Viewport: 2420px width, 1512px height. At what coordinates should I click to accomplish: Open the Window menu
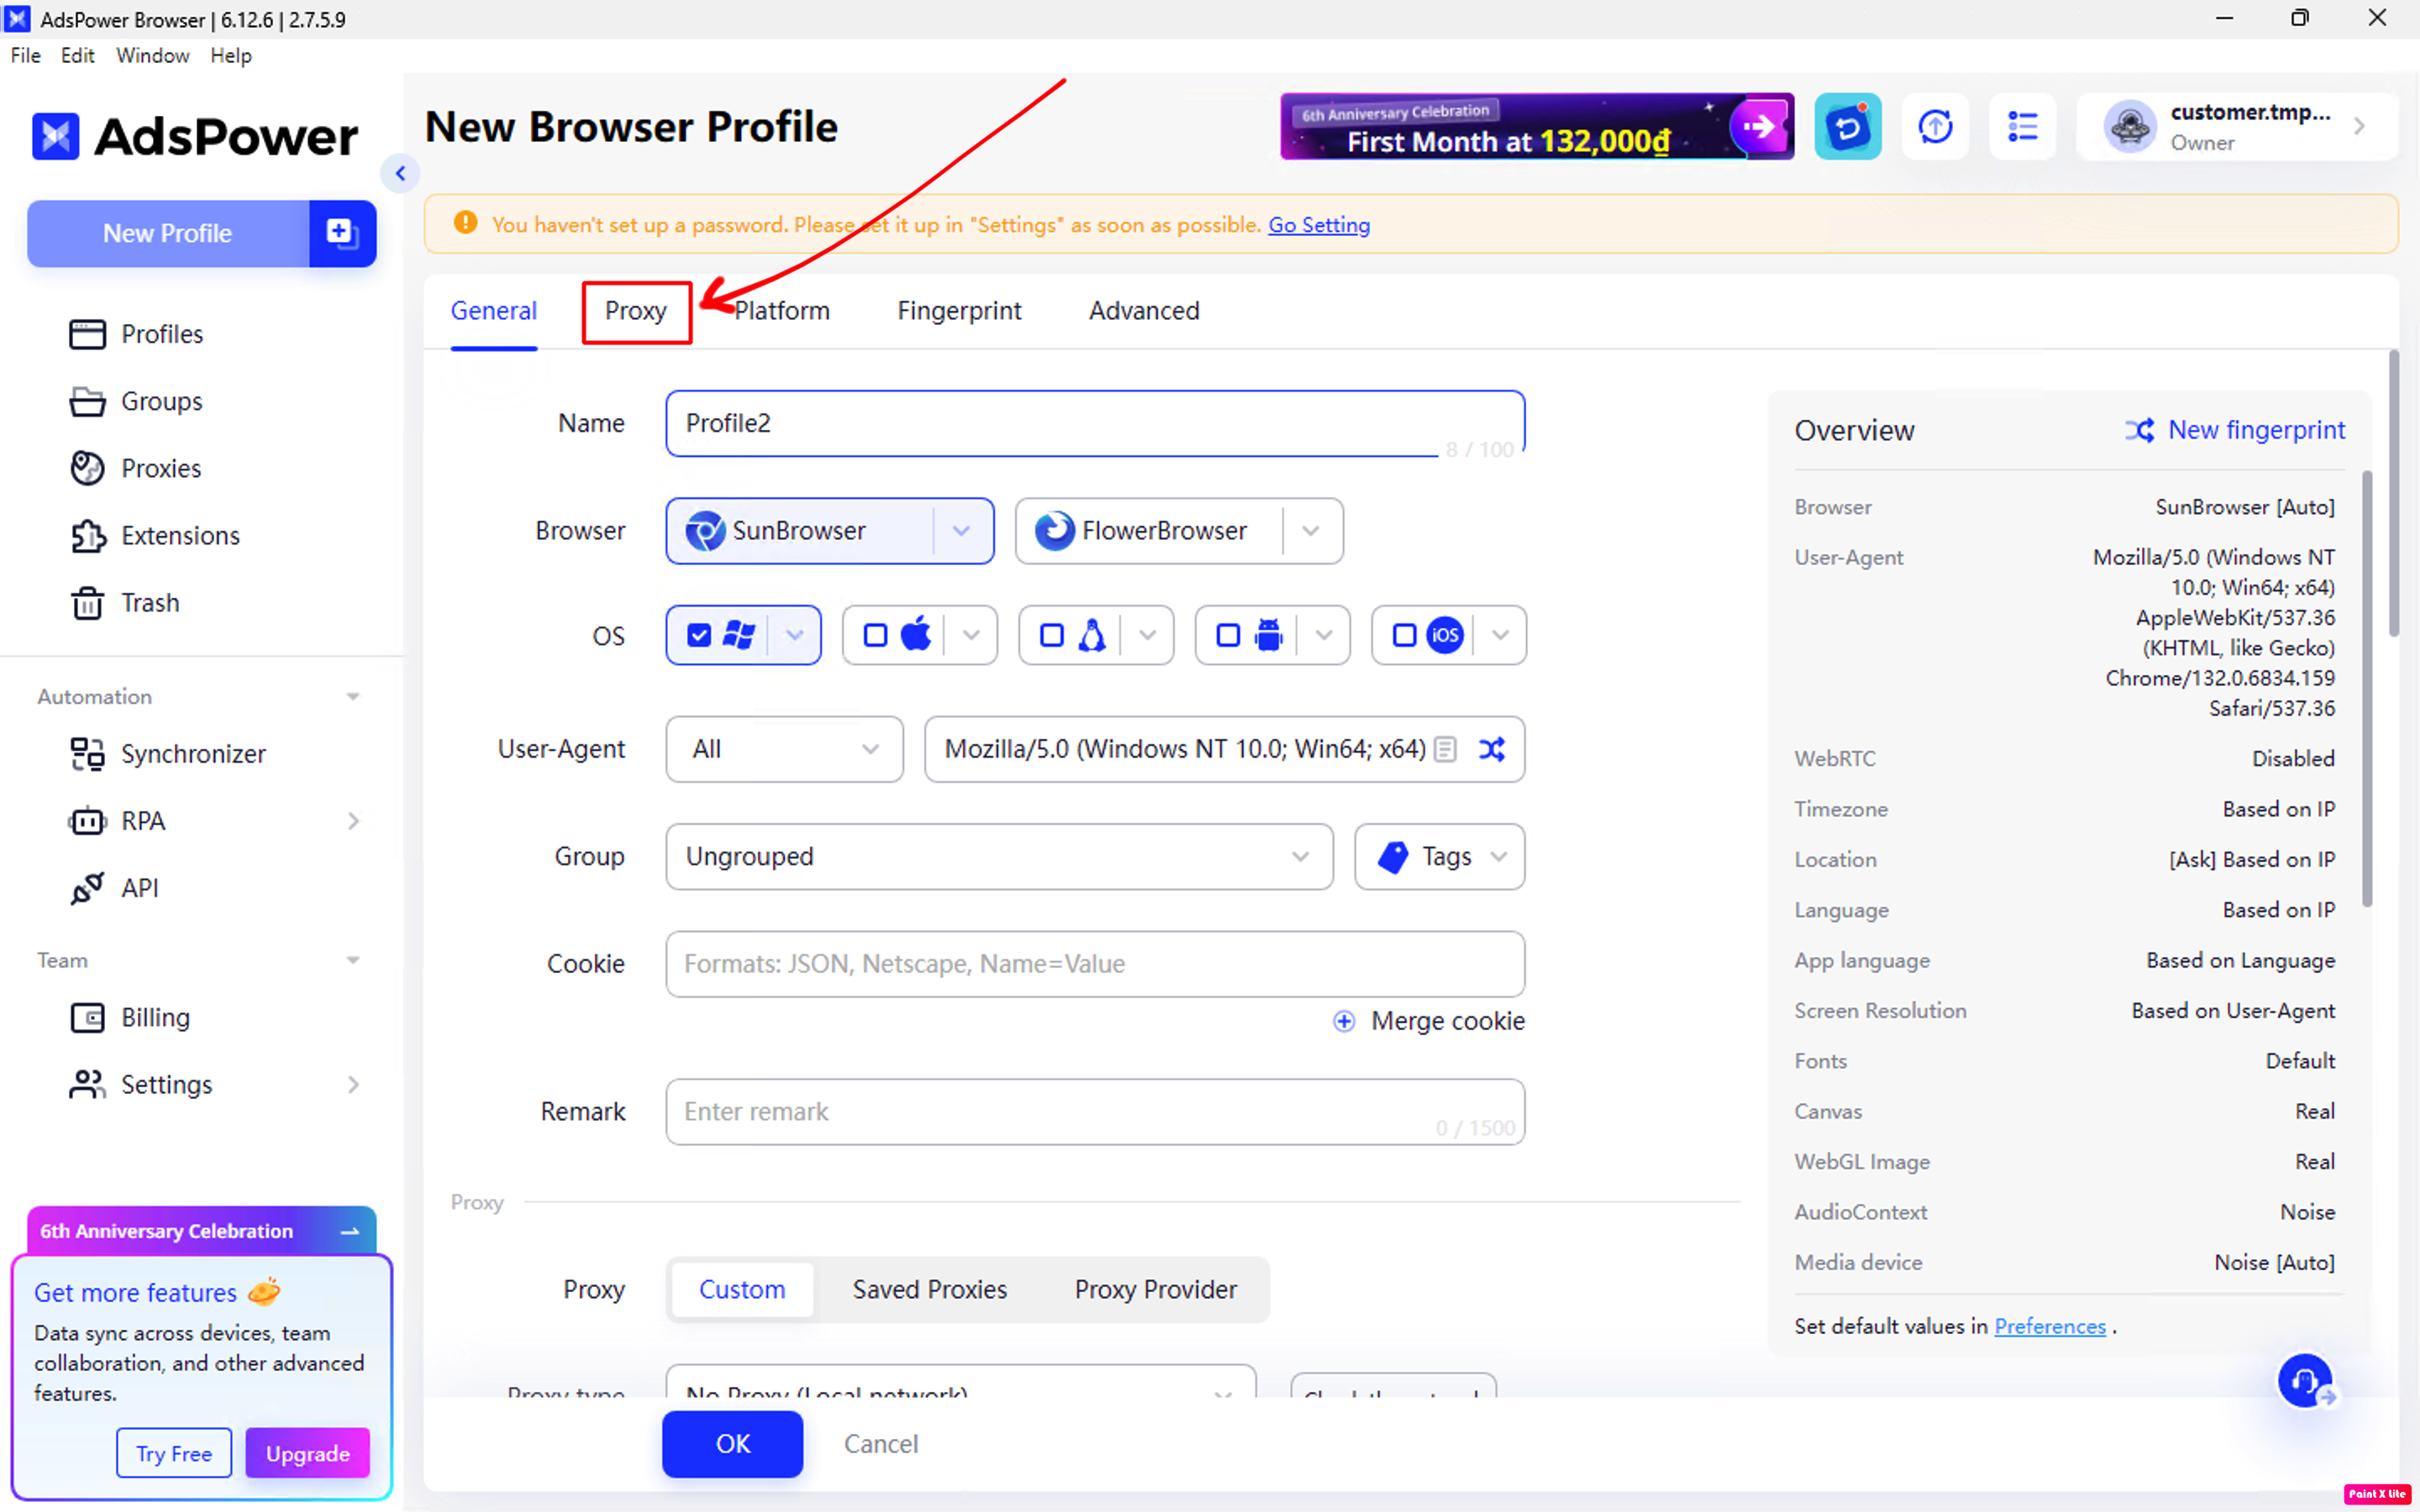[x=153, y=56]
